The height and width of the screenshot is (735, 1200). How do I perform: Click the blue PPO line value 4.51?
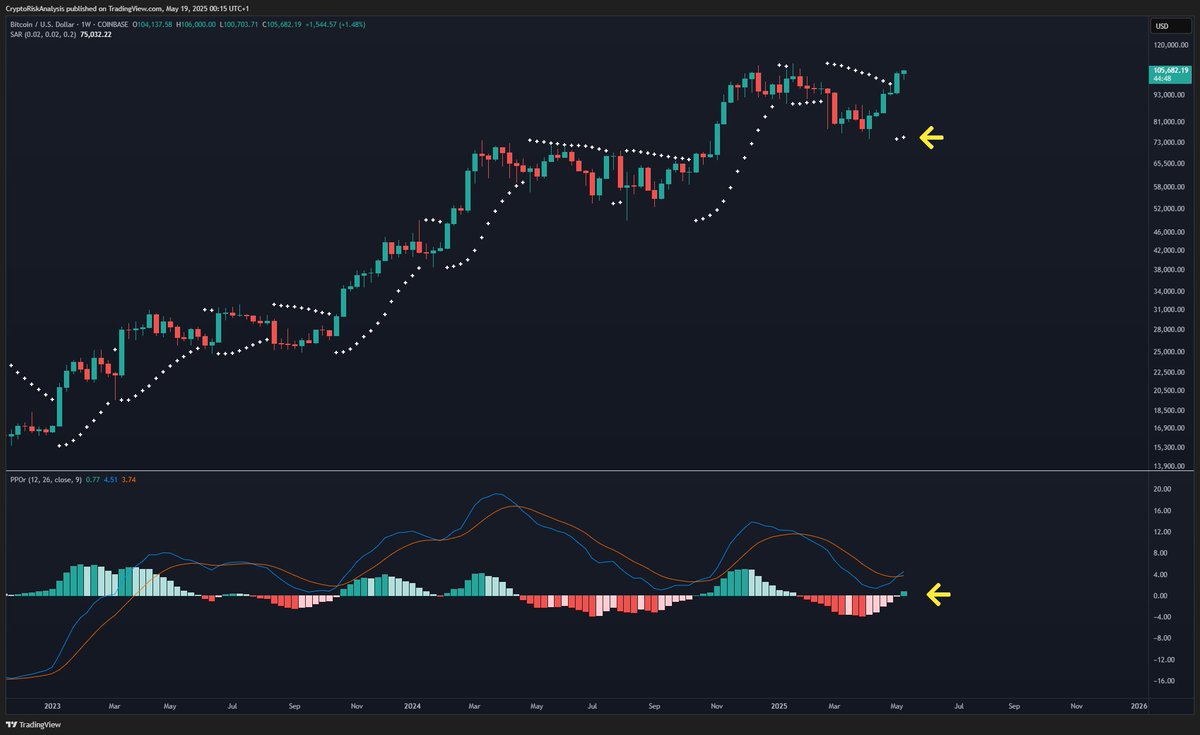coord(110,480)
